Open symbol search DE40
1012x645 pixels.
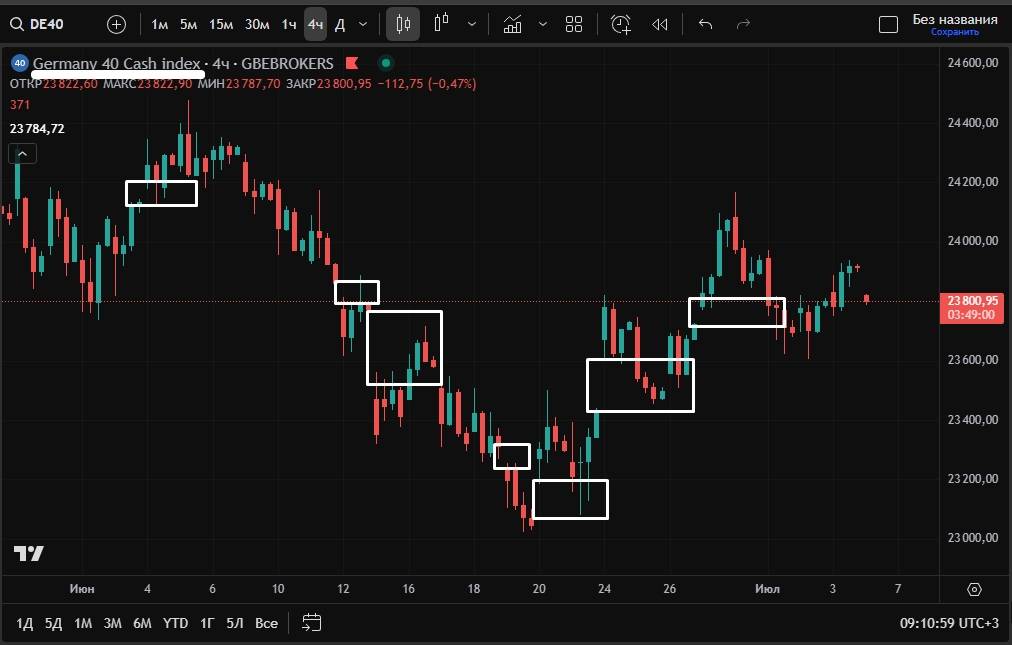point(37,25)
